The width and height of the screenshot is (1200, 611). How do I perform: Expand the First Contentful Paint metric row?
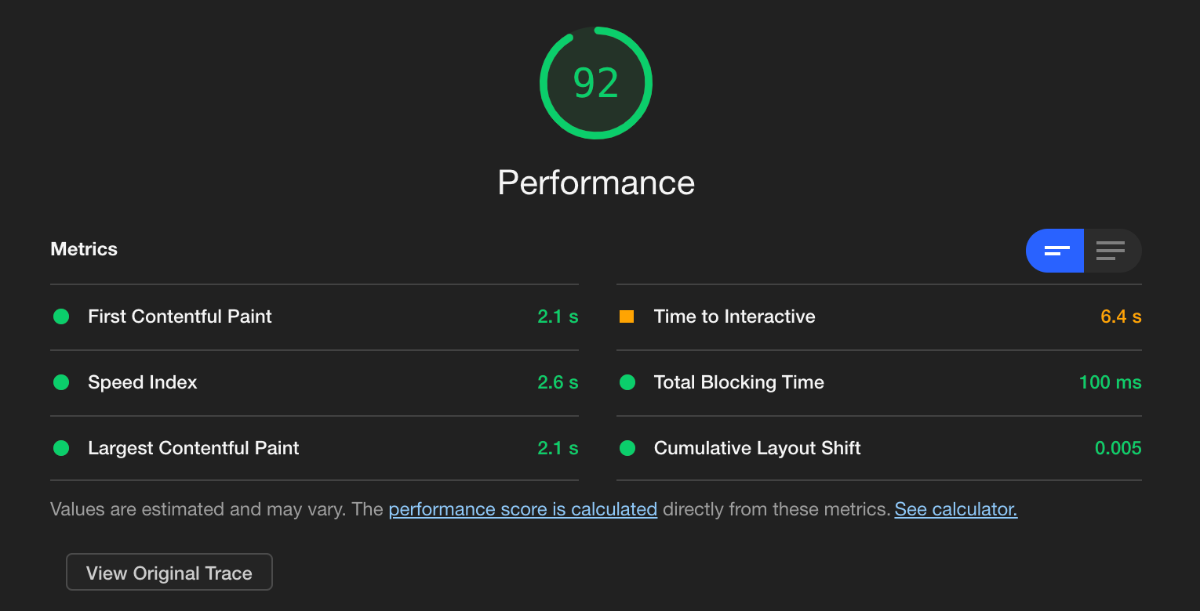tap(314, 317)
